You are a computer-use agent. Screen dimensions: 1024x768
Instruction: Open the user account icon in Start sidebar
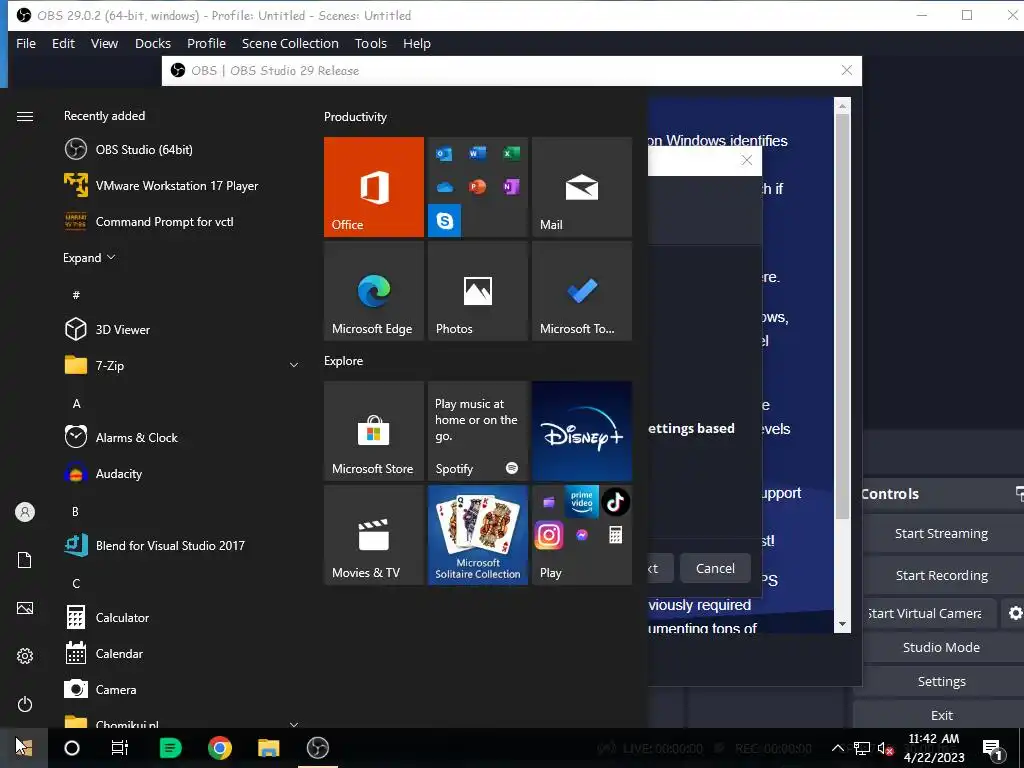tap(25, 512)
